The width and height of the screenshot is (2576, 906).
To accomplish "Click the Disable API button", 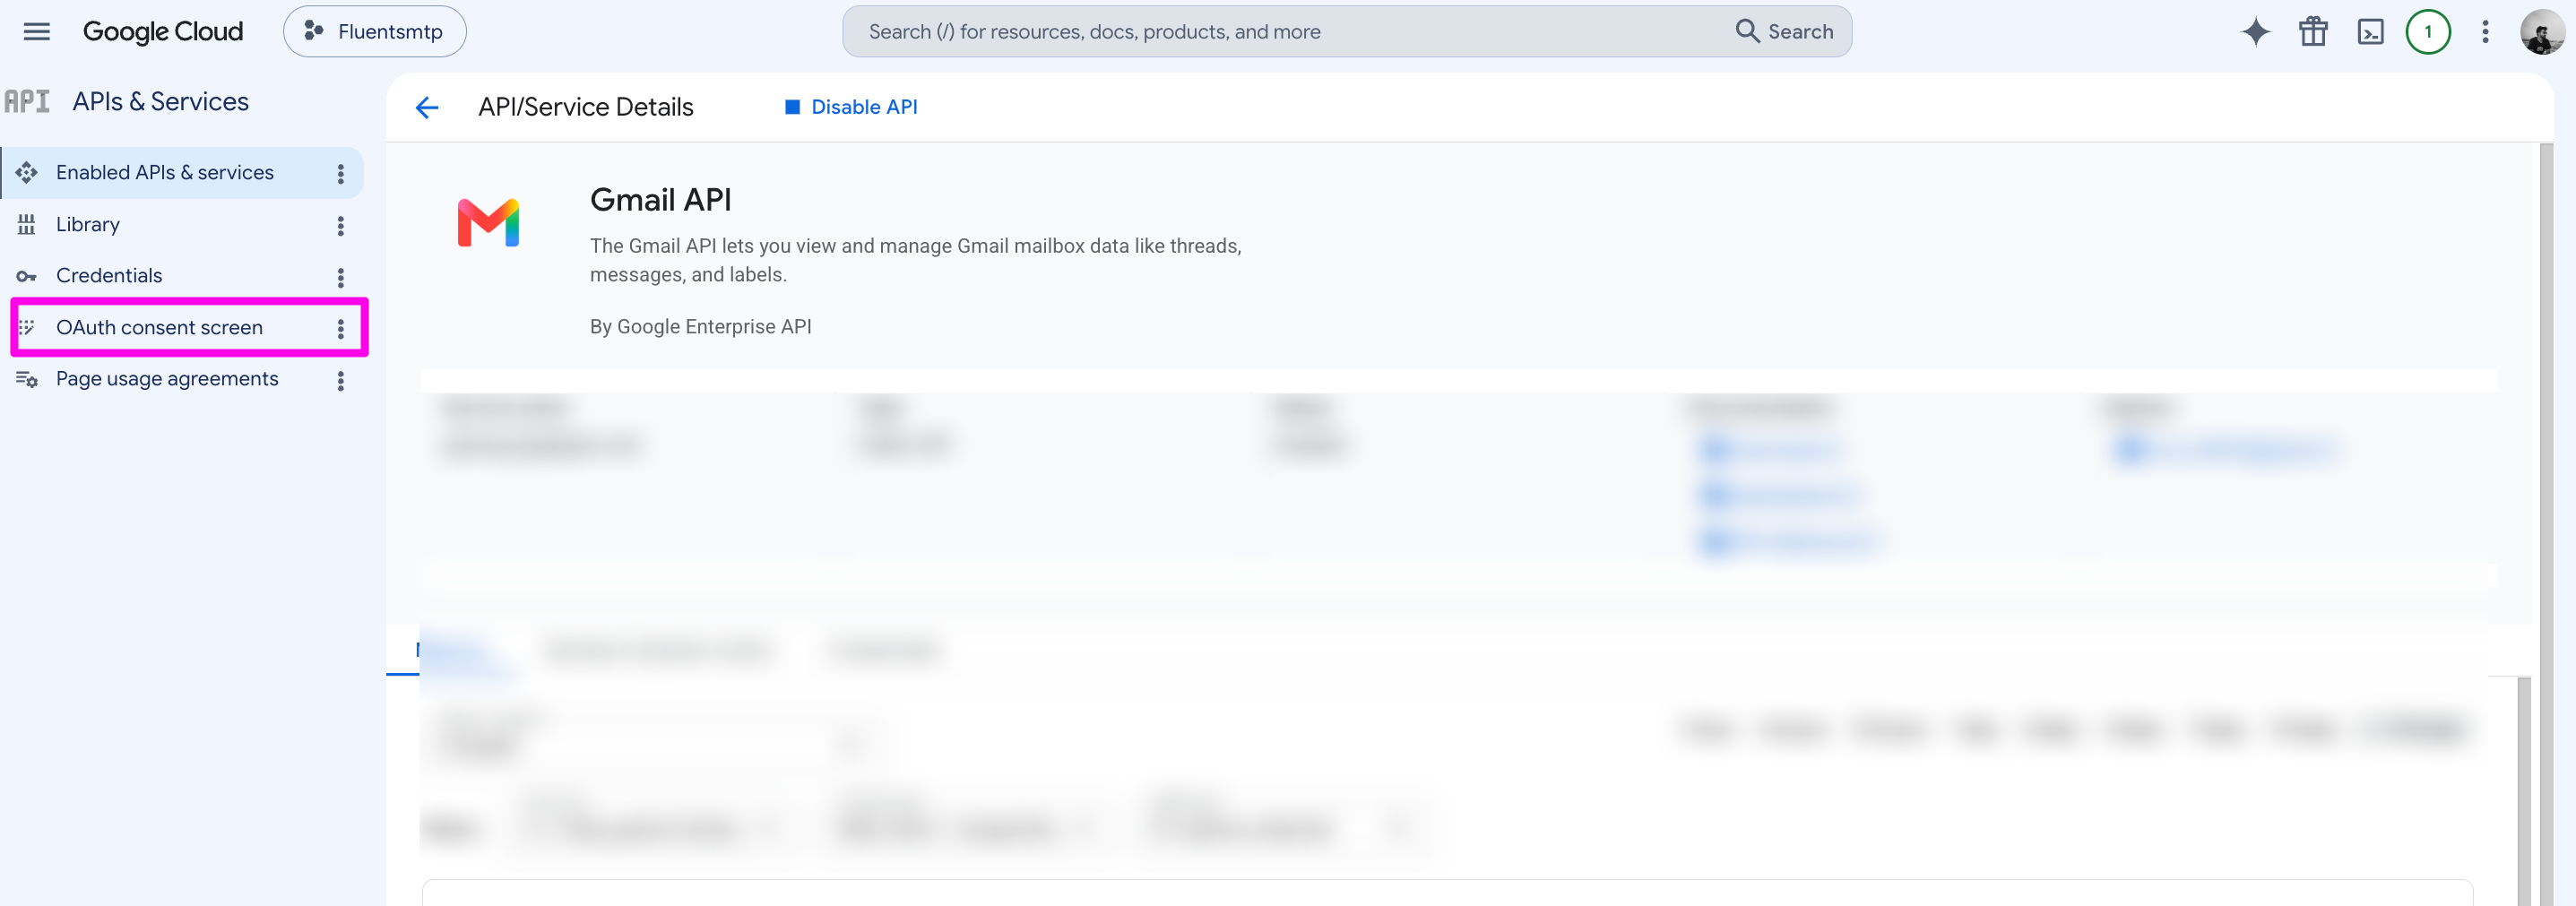I will [x=851, y=107].
